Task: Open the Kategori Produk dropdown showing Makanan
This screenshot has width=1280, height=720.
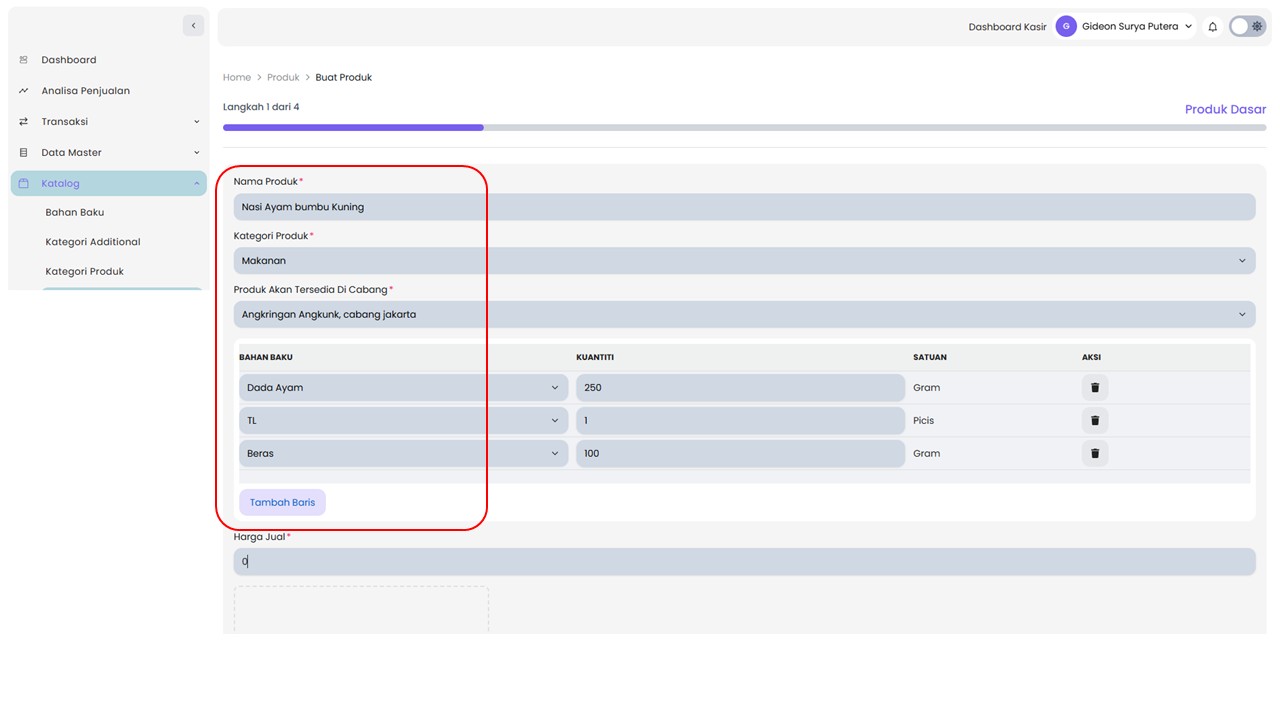Action: tap(744, 261)
